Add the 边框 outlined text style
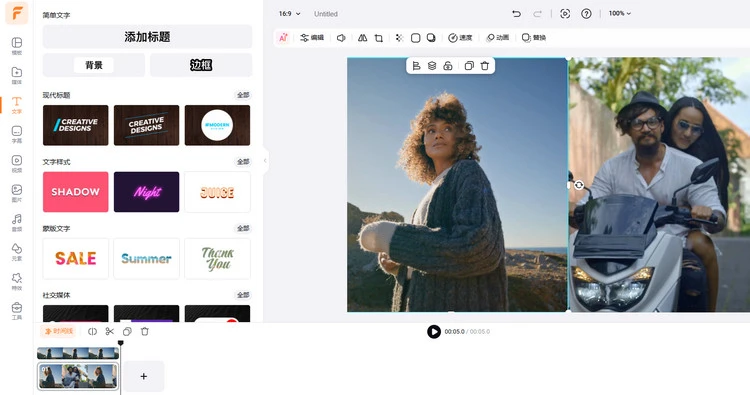The height and width of the screenshot is (395, 750). 201,65
